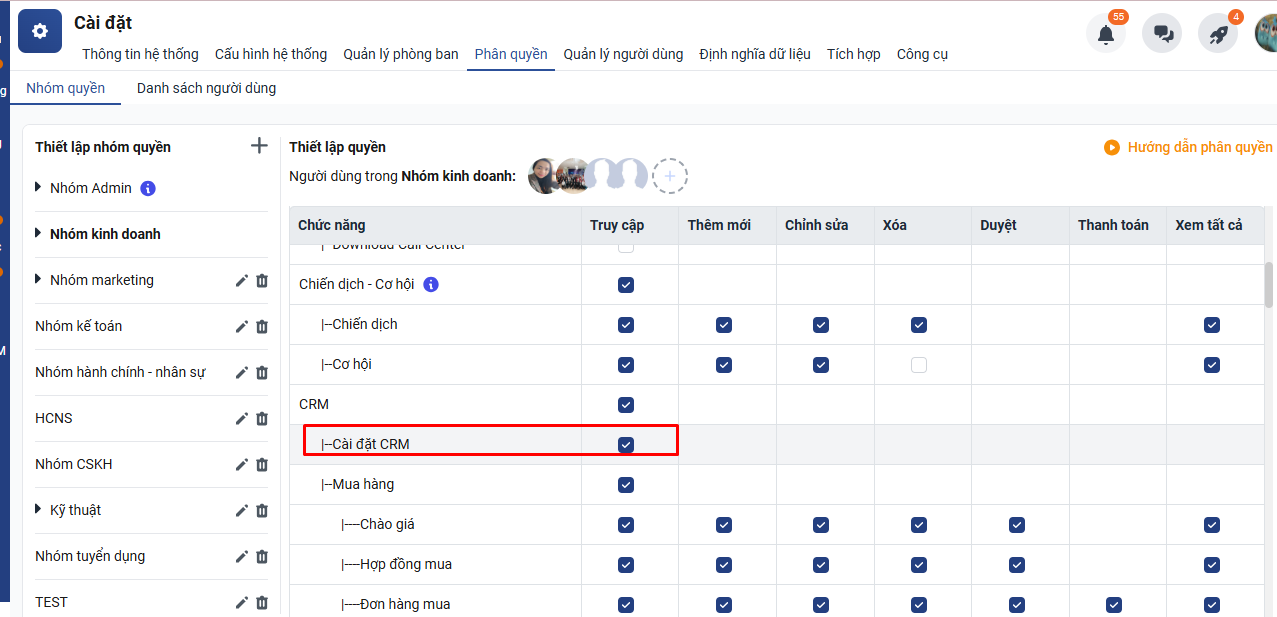Open Hướng dẫn phân quyền guide link

[x=1189, y=147]
